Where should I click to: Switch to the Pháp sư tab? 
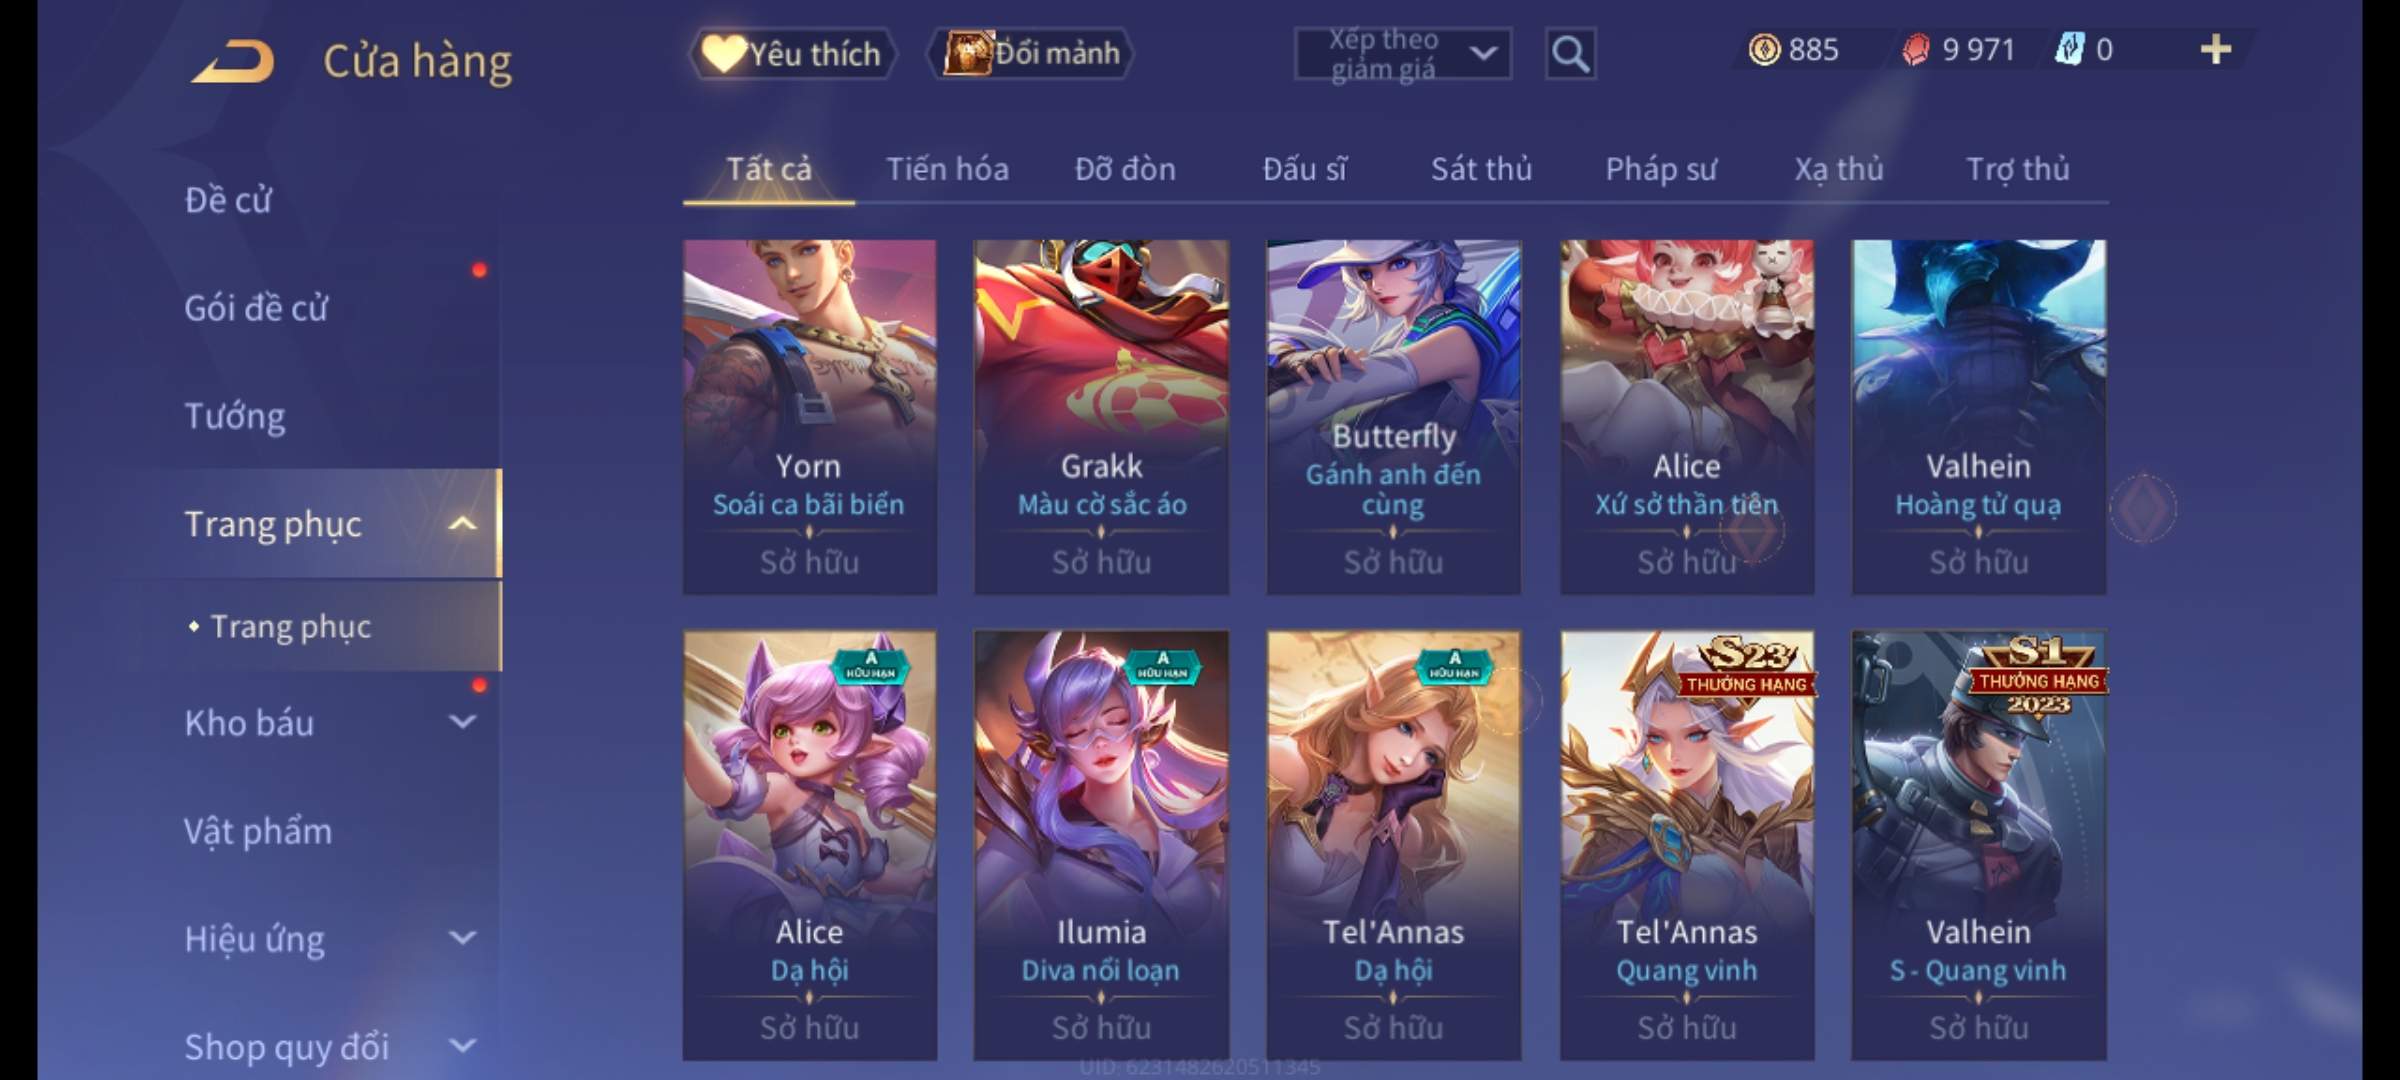point(1661,169)
